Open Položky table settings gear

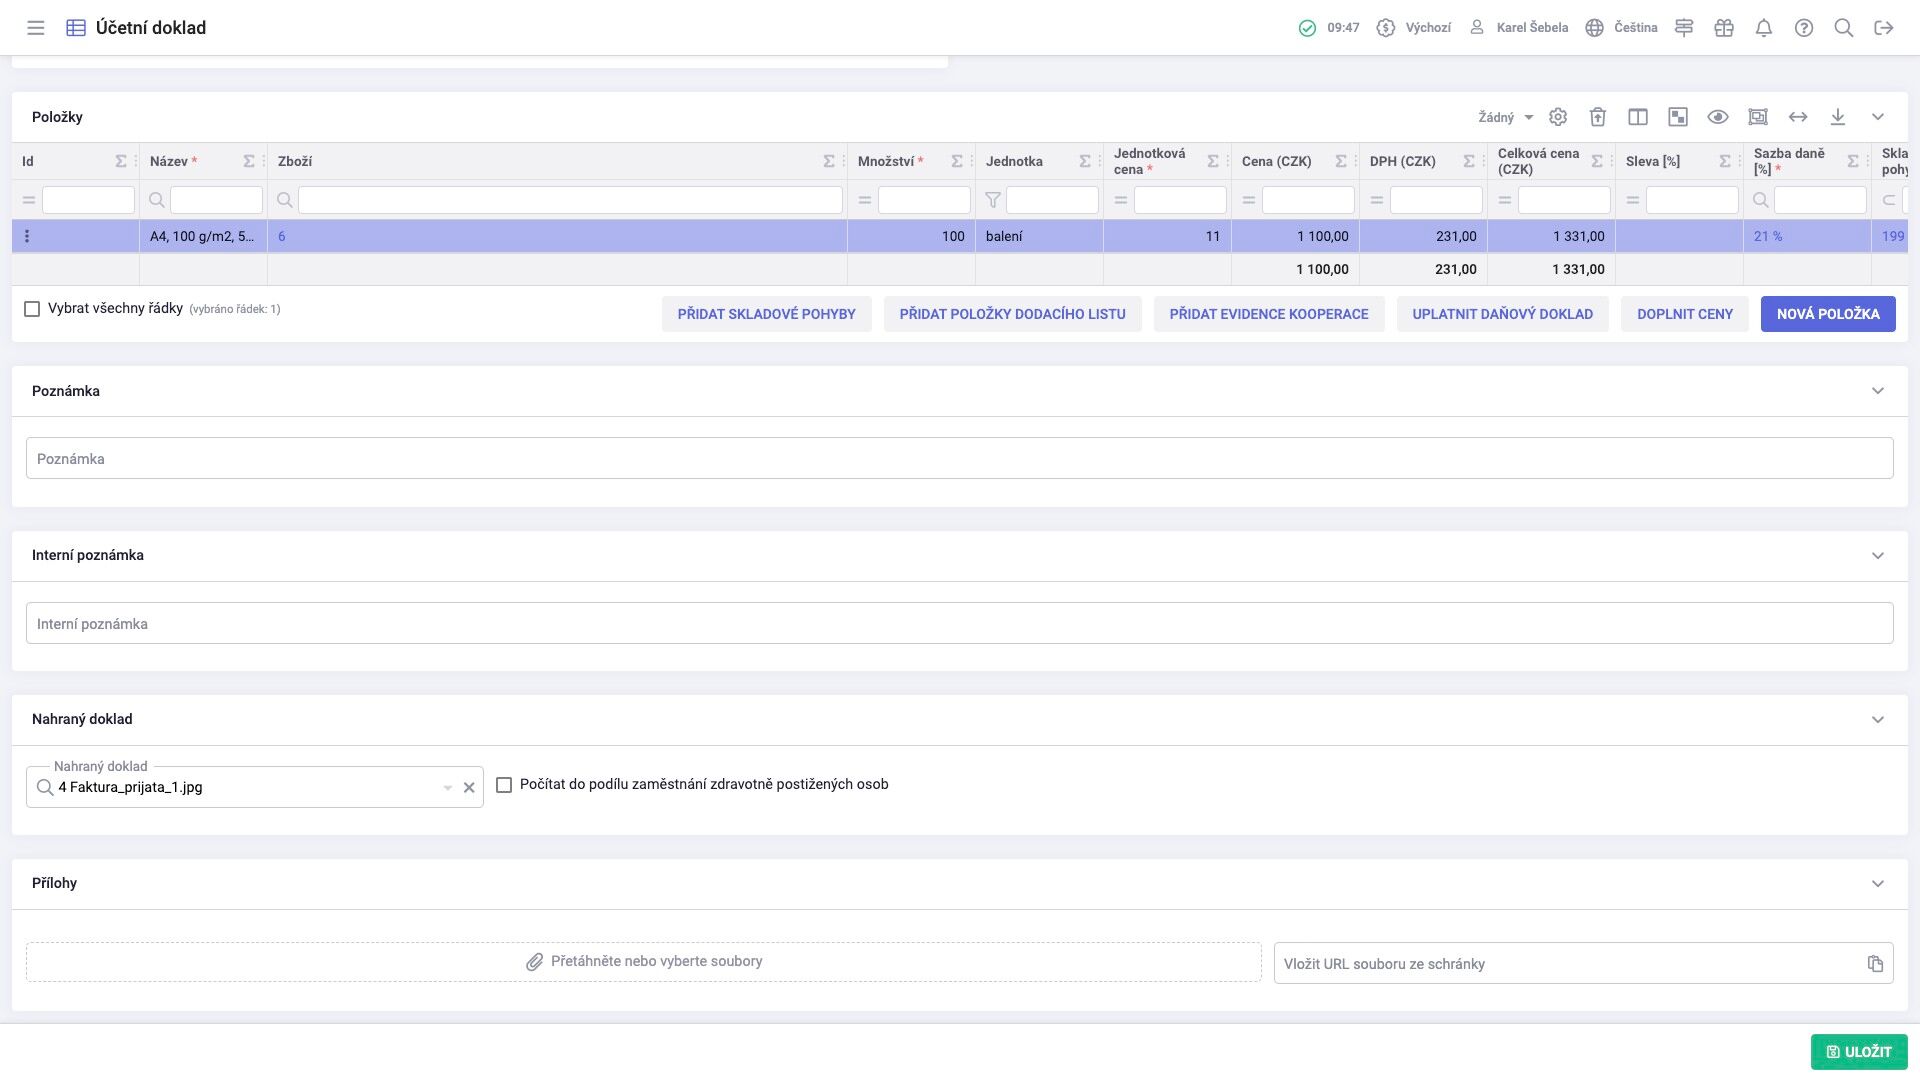pyautogui.click(x=1557, y=117)
